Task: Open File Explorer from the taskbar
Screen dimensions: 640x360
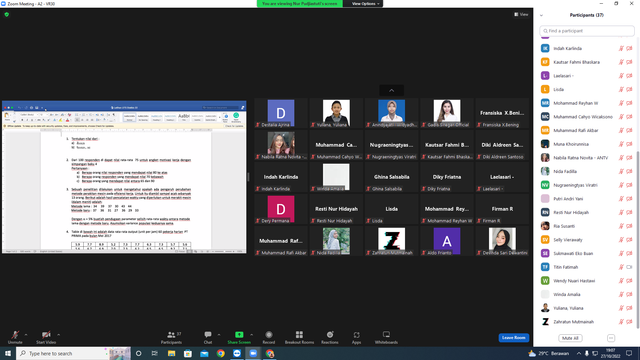Action: (x=171, y=353)
